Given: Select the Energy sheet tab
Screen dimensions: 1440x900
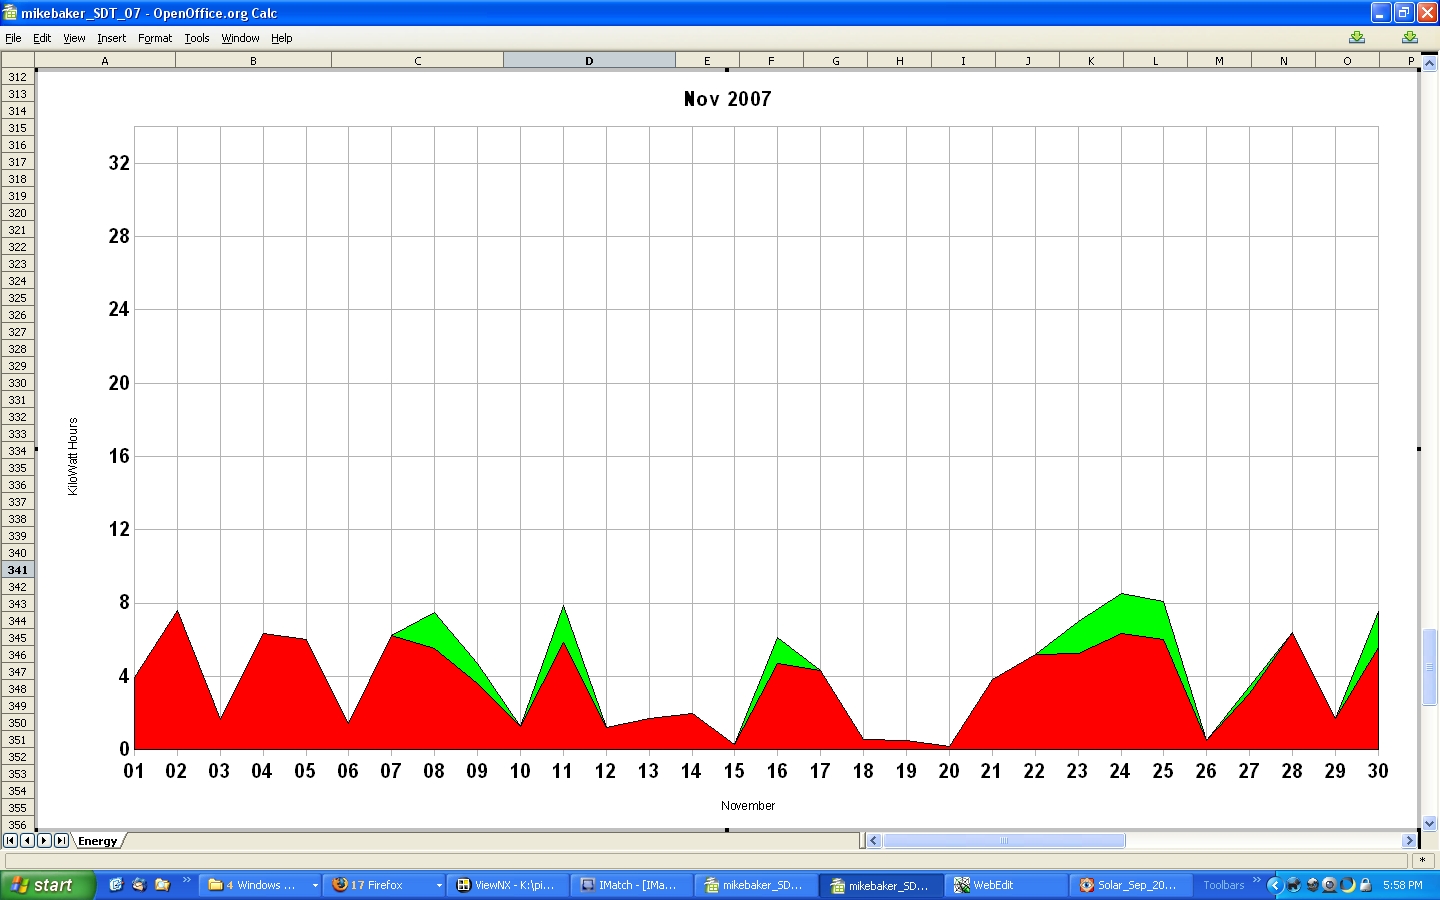Looking at the screenshot, I should point(97,841).
